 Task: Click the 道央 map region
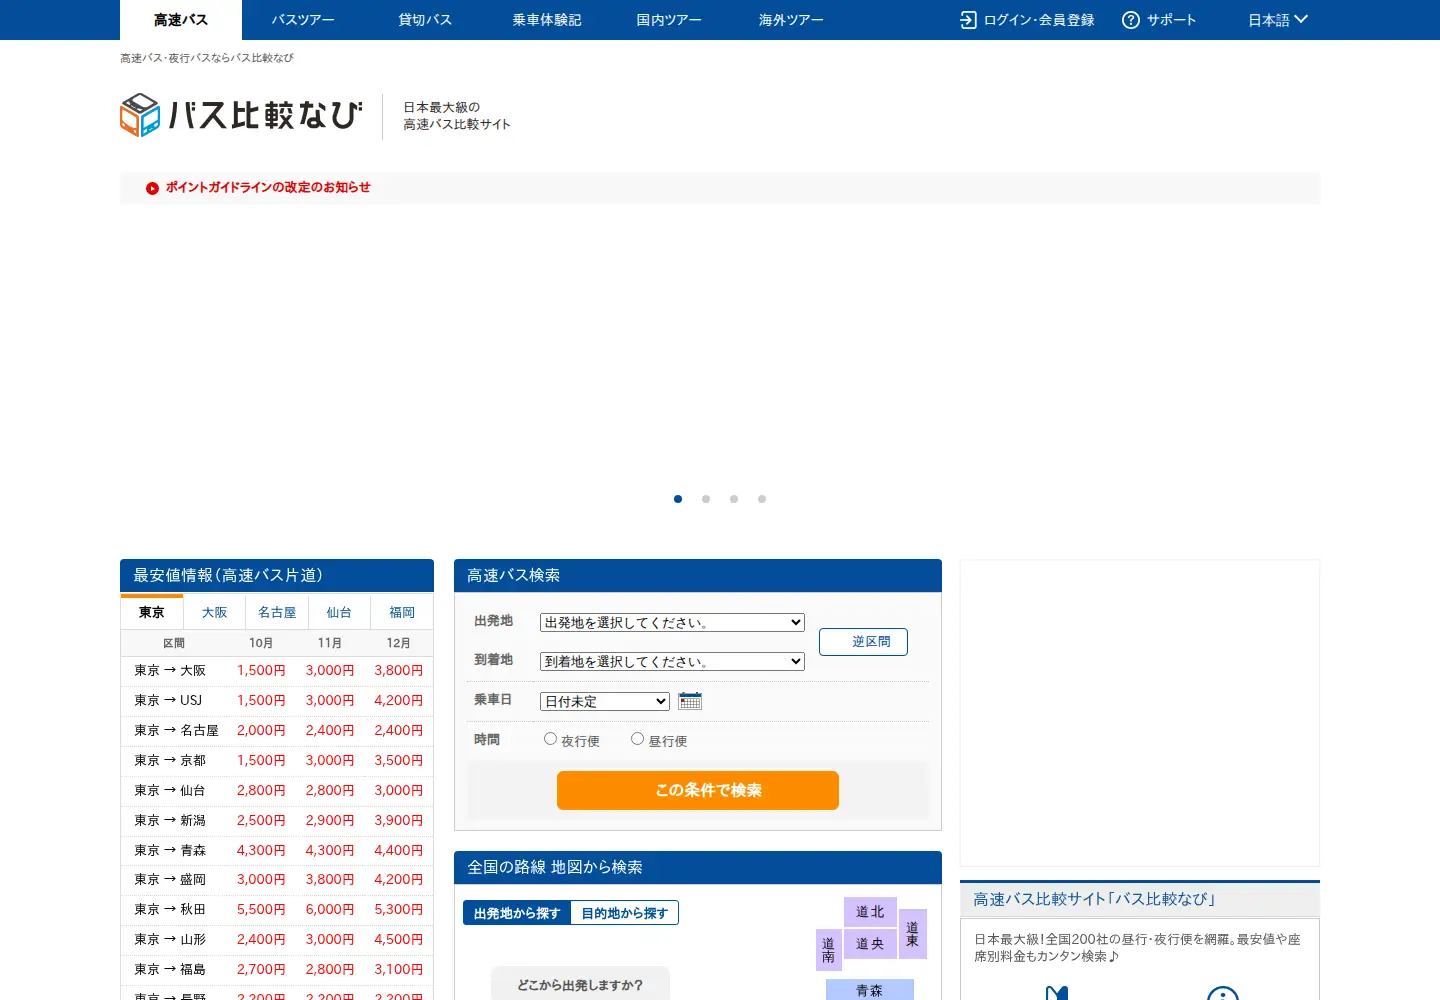pyautogui.click(x=870, y=943)
